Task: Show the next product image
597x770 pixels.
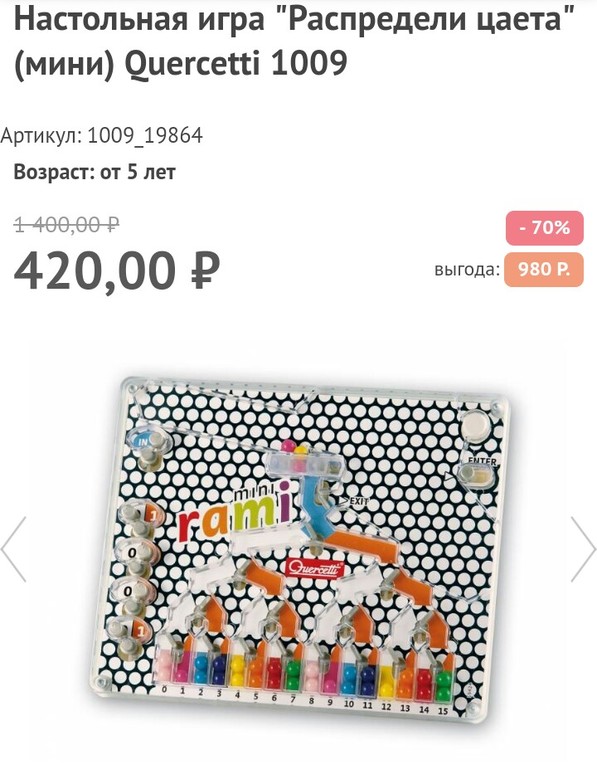Action: coord(583,549)
